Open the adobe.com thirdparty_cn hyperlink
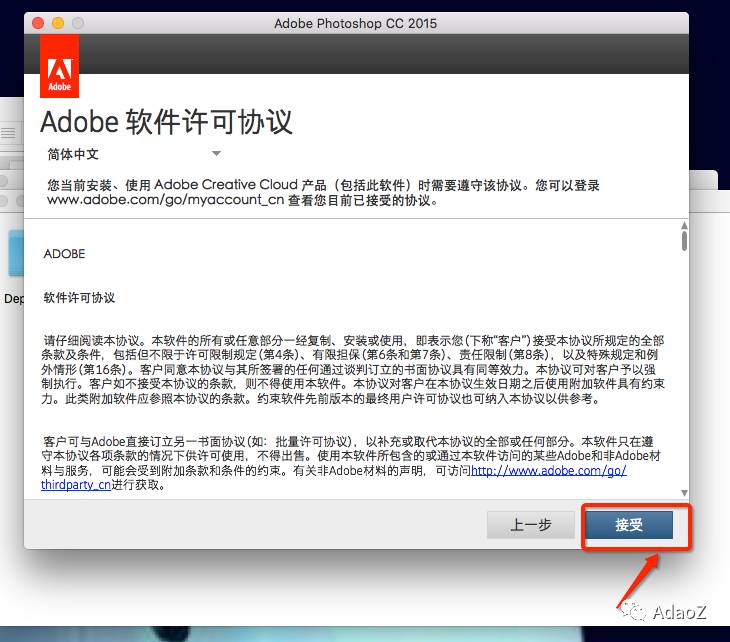The image size is (730, 642). pyautogui.click(x=548, y=471)
